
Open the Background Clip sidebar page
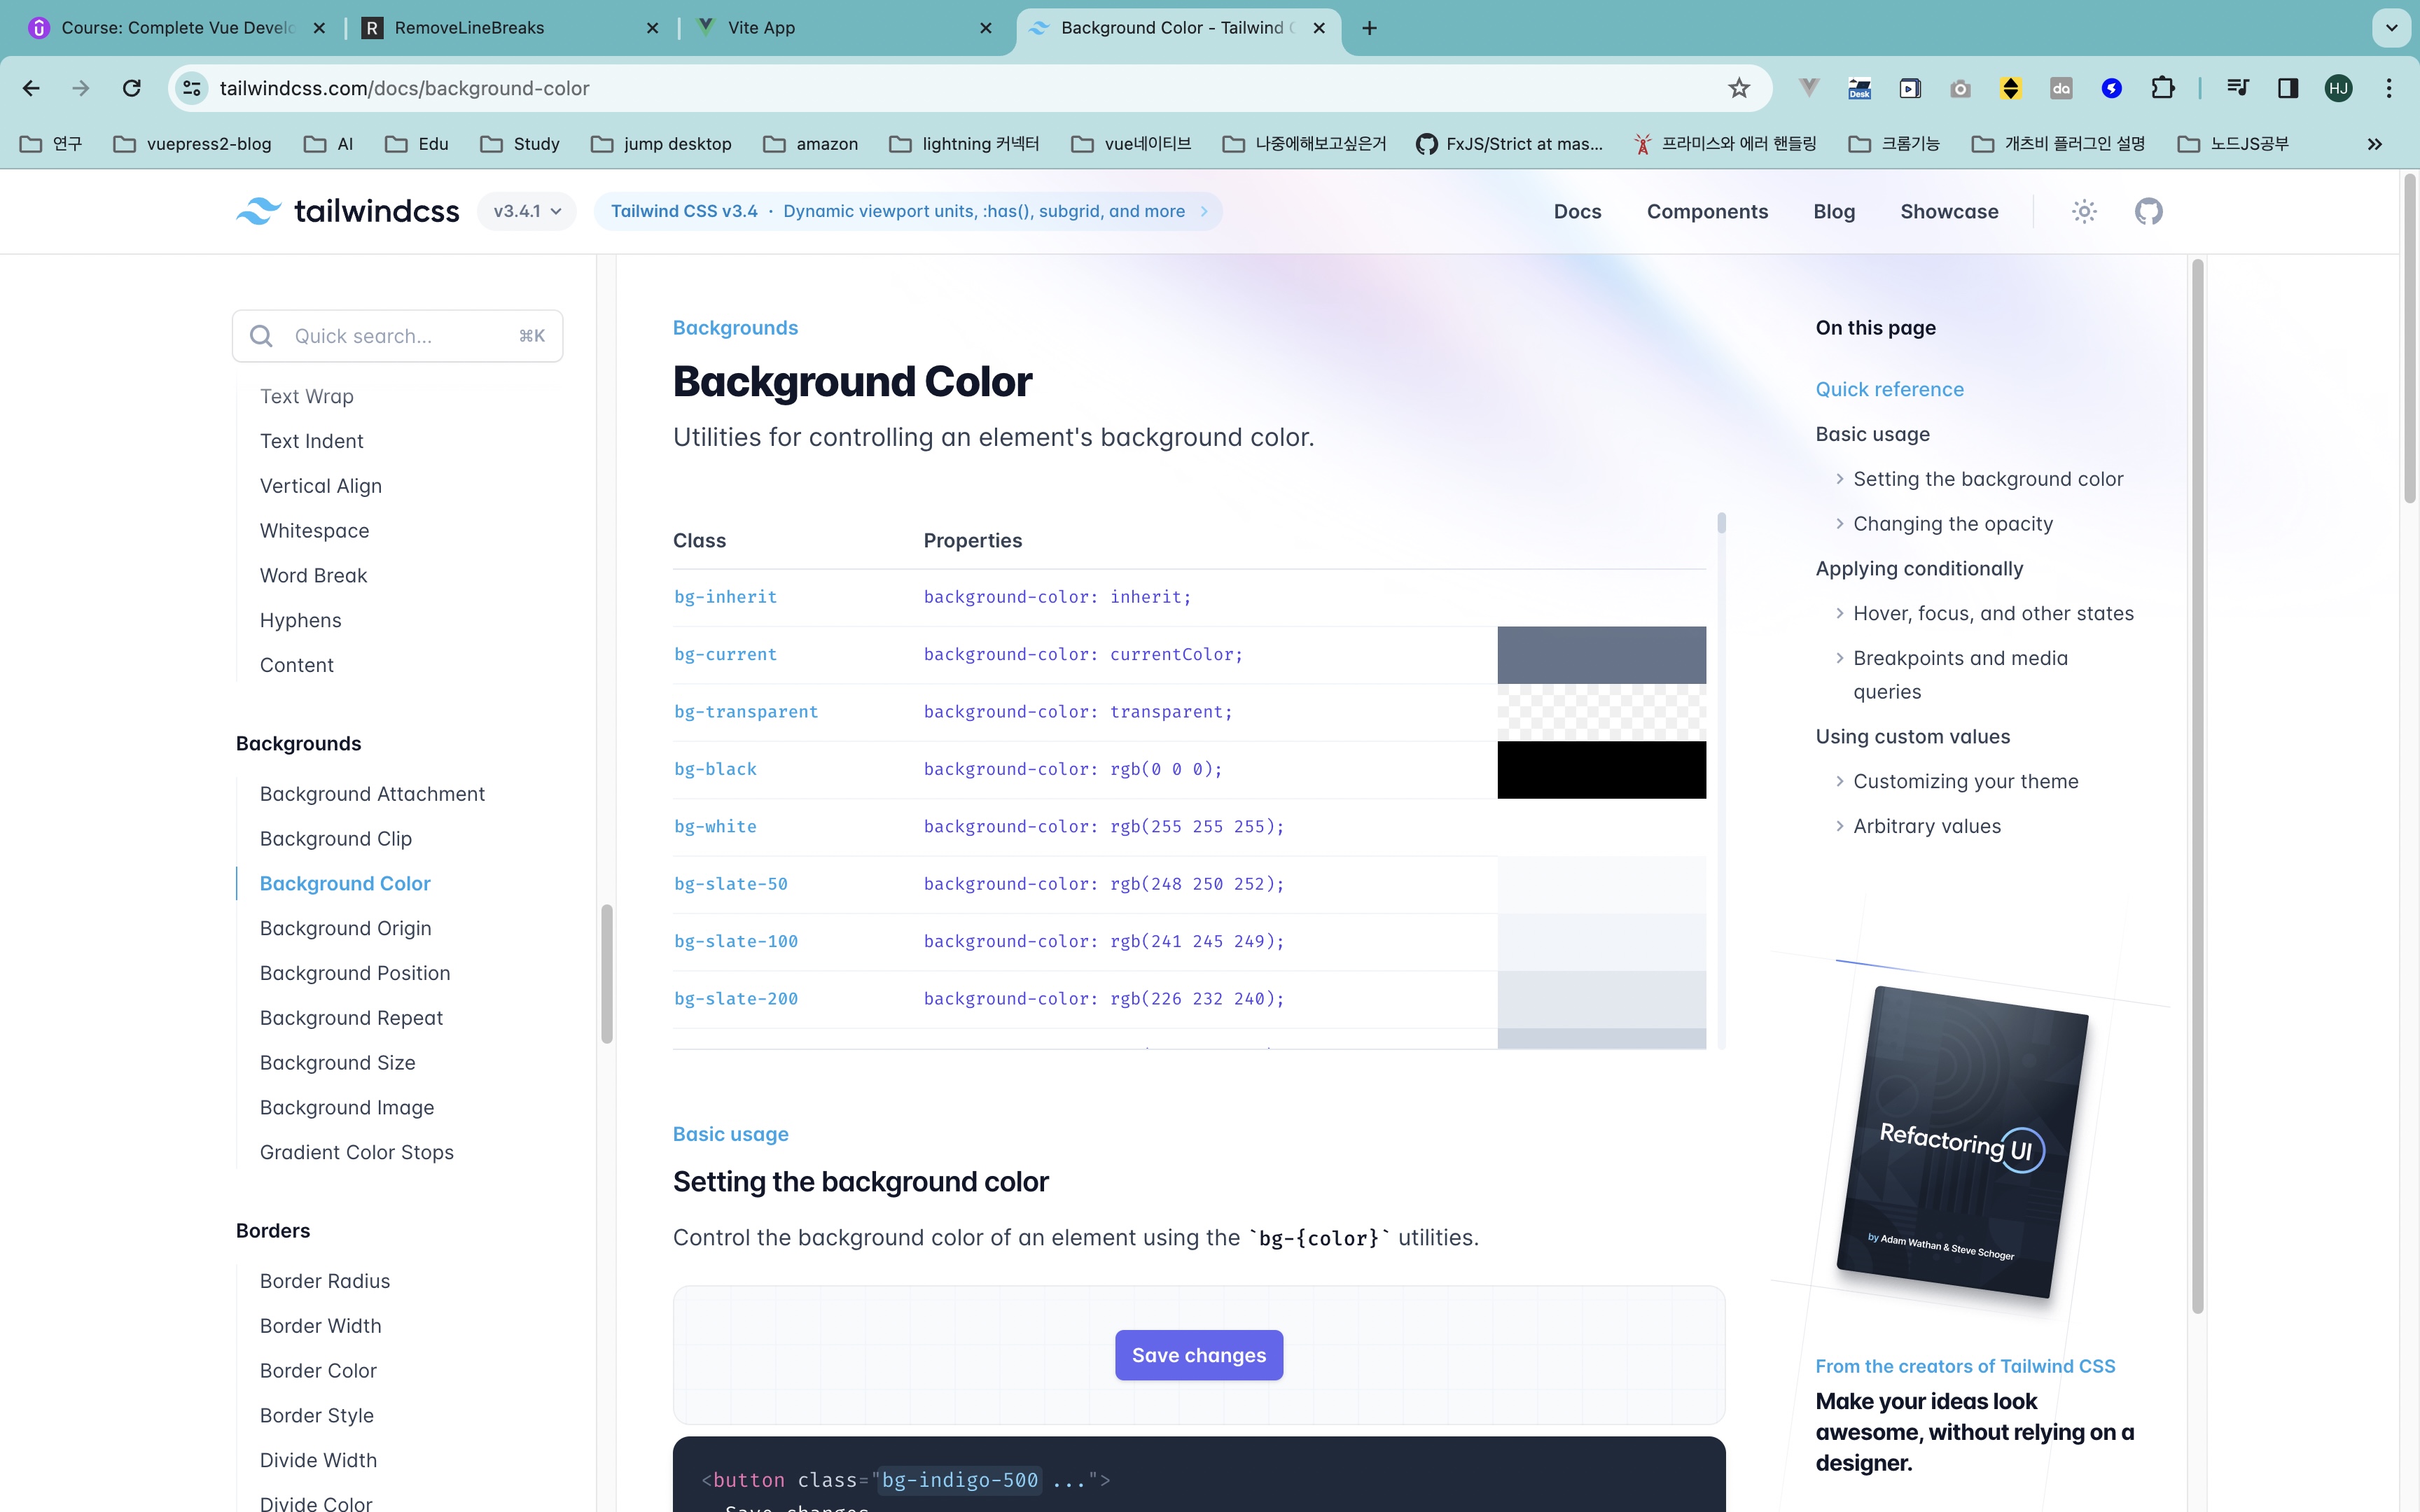click(335, 838)
